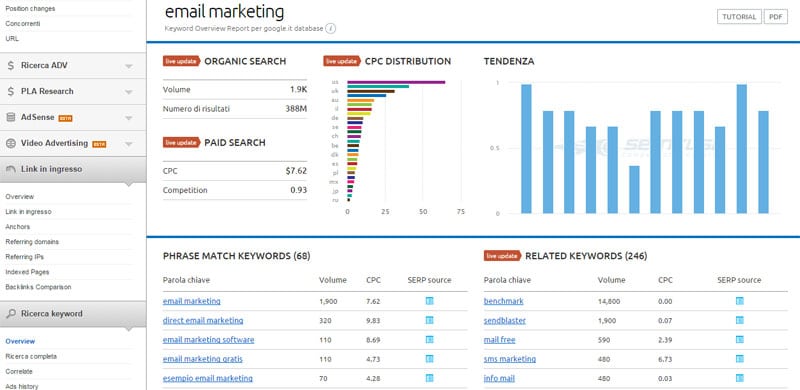800x390 pixels.
Task: Click the info icon beside google.it database
Action: 331,29
